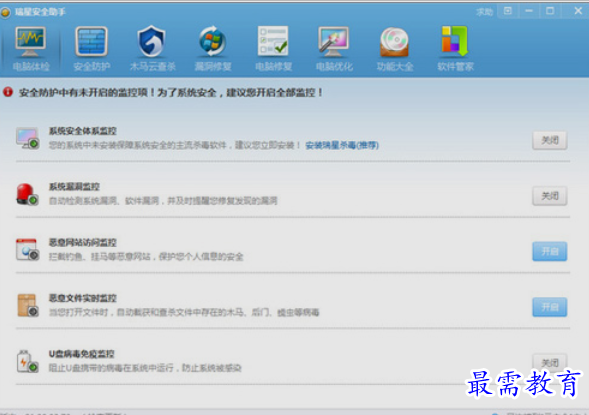Click the 系统安全体系监控 heading
The width and height of the screenshot is (589, 415).
(x=83, y=131)
